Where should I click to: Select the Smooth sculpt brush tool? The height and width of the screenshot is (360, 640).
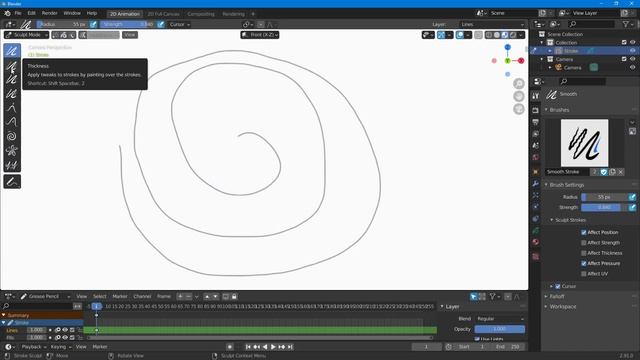coord(12,51)
